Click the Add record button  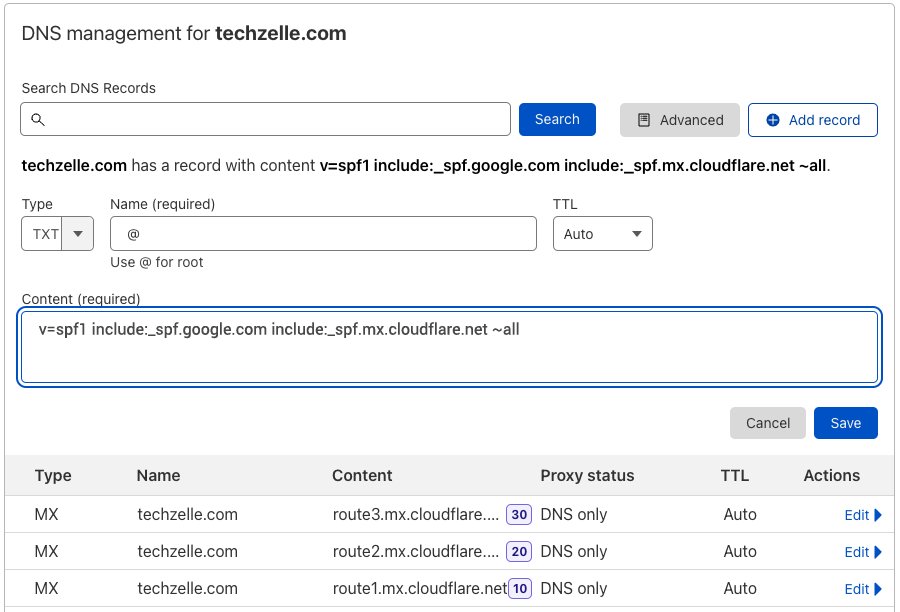coord(813,120)
